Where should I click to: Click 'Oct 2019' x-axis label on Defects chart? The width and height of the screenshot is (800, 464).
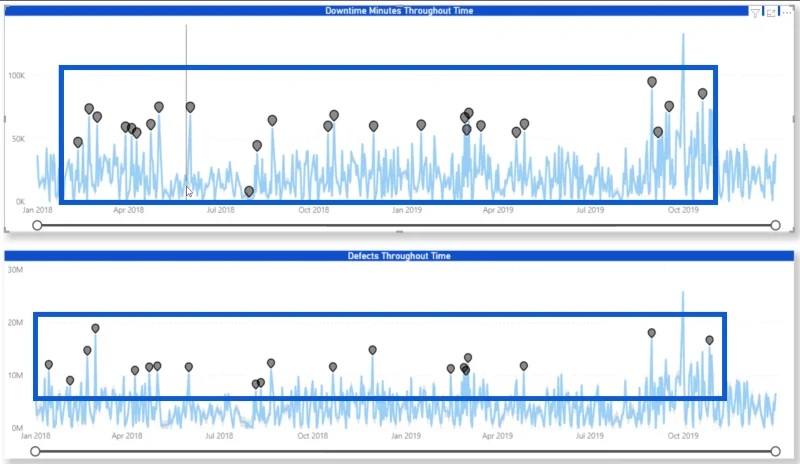[683, 436]
